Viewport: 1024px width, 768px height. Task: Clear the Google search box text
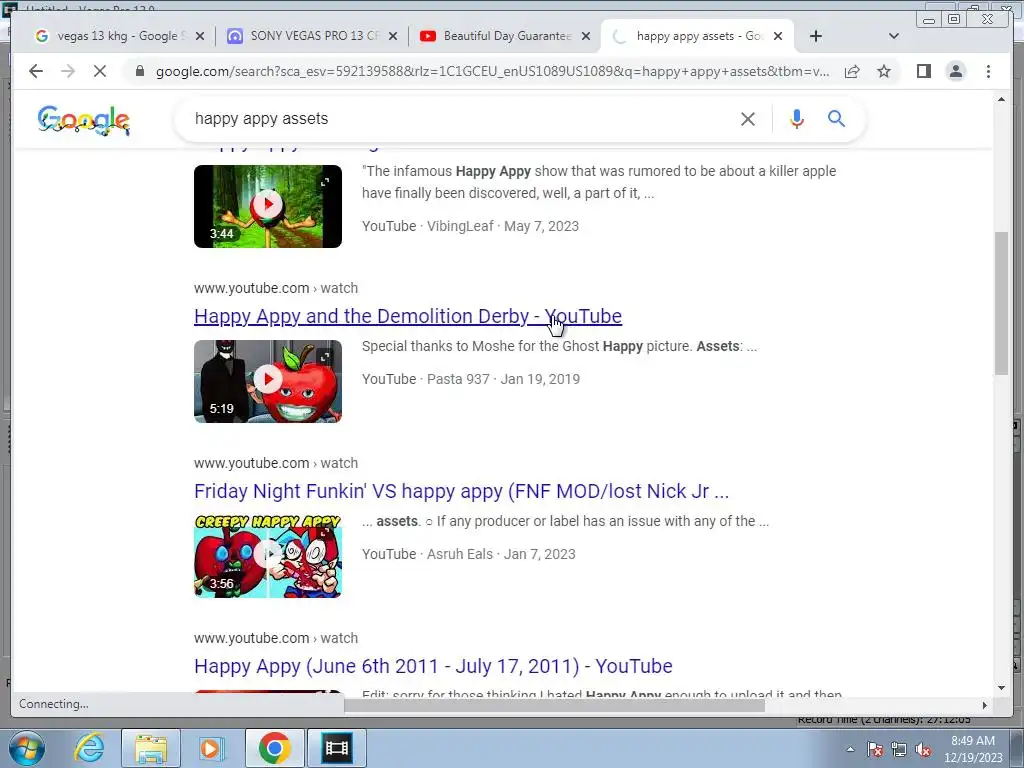pyautogui.click(x=748, y=119)
